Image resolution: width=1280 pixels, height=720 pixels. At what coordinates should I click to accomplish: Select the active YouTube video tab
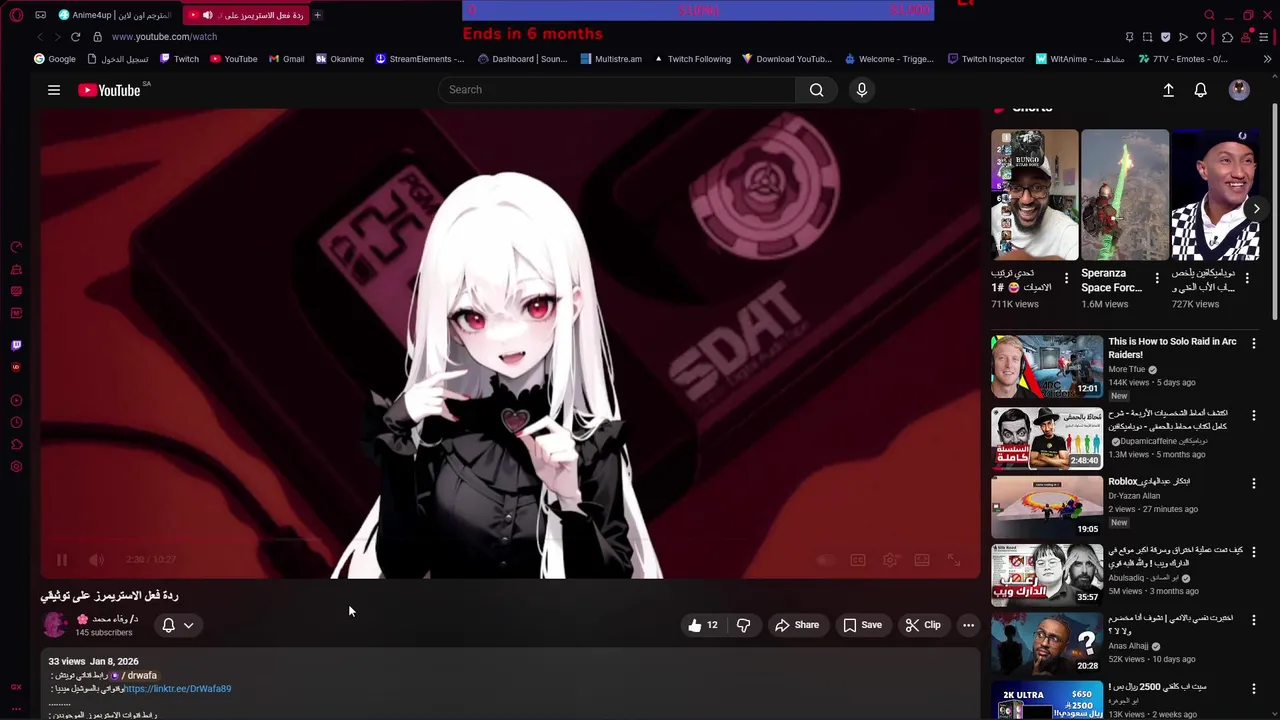[x=246, y=15]
